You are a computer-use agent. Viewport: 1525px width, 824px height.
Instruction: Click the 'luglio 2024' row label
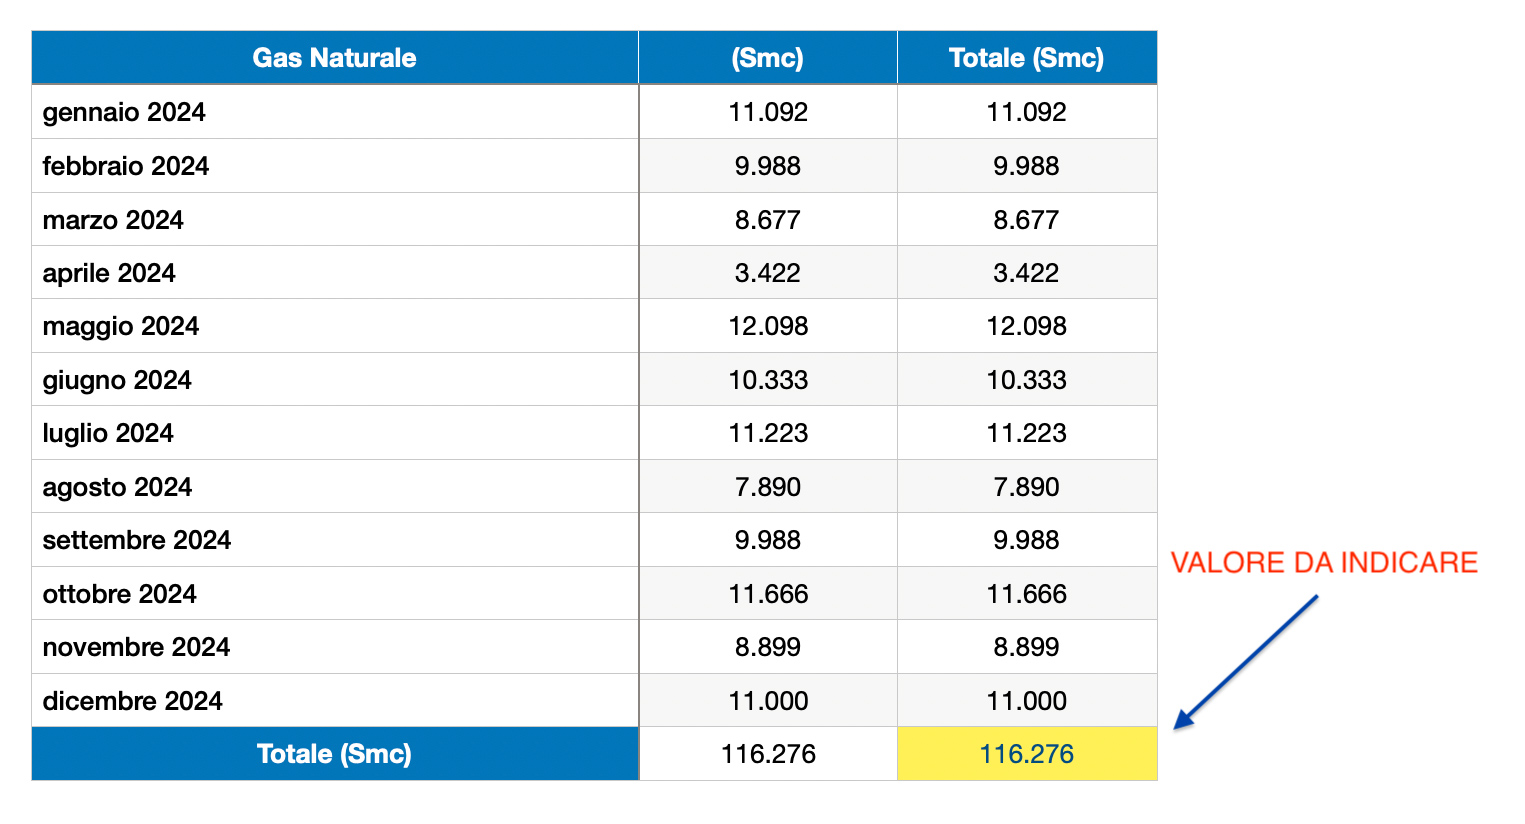(108, 433)
